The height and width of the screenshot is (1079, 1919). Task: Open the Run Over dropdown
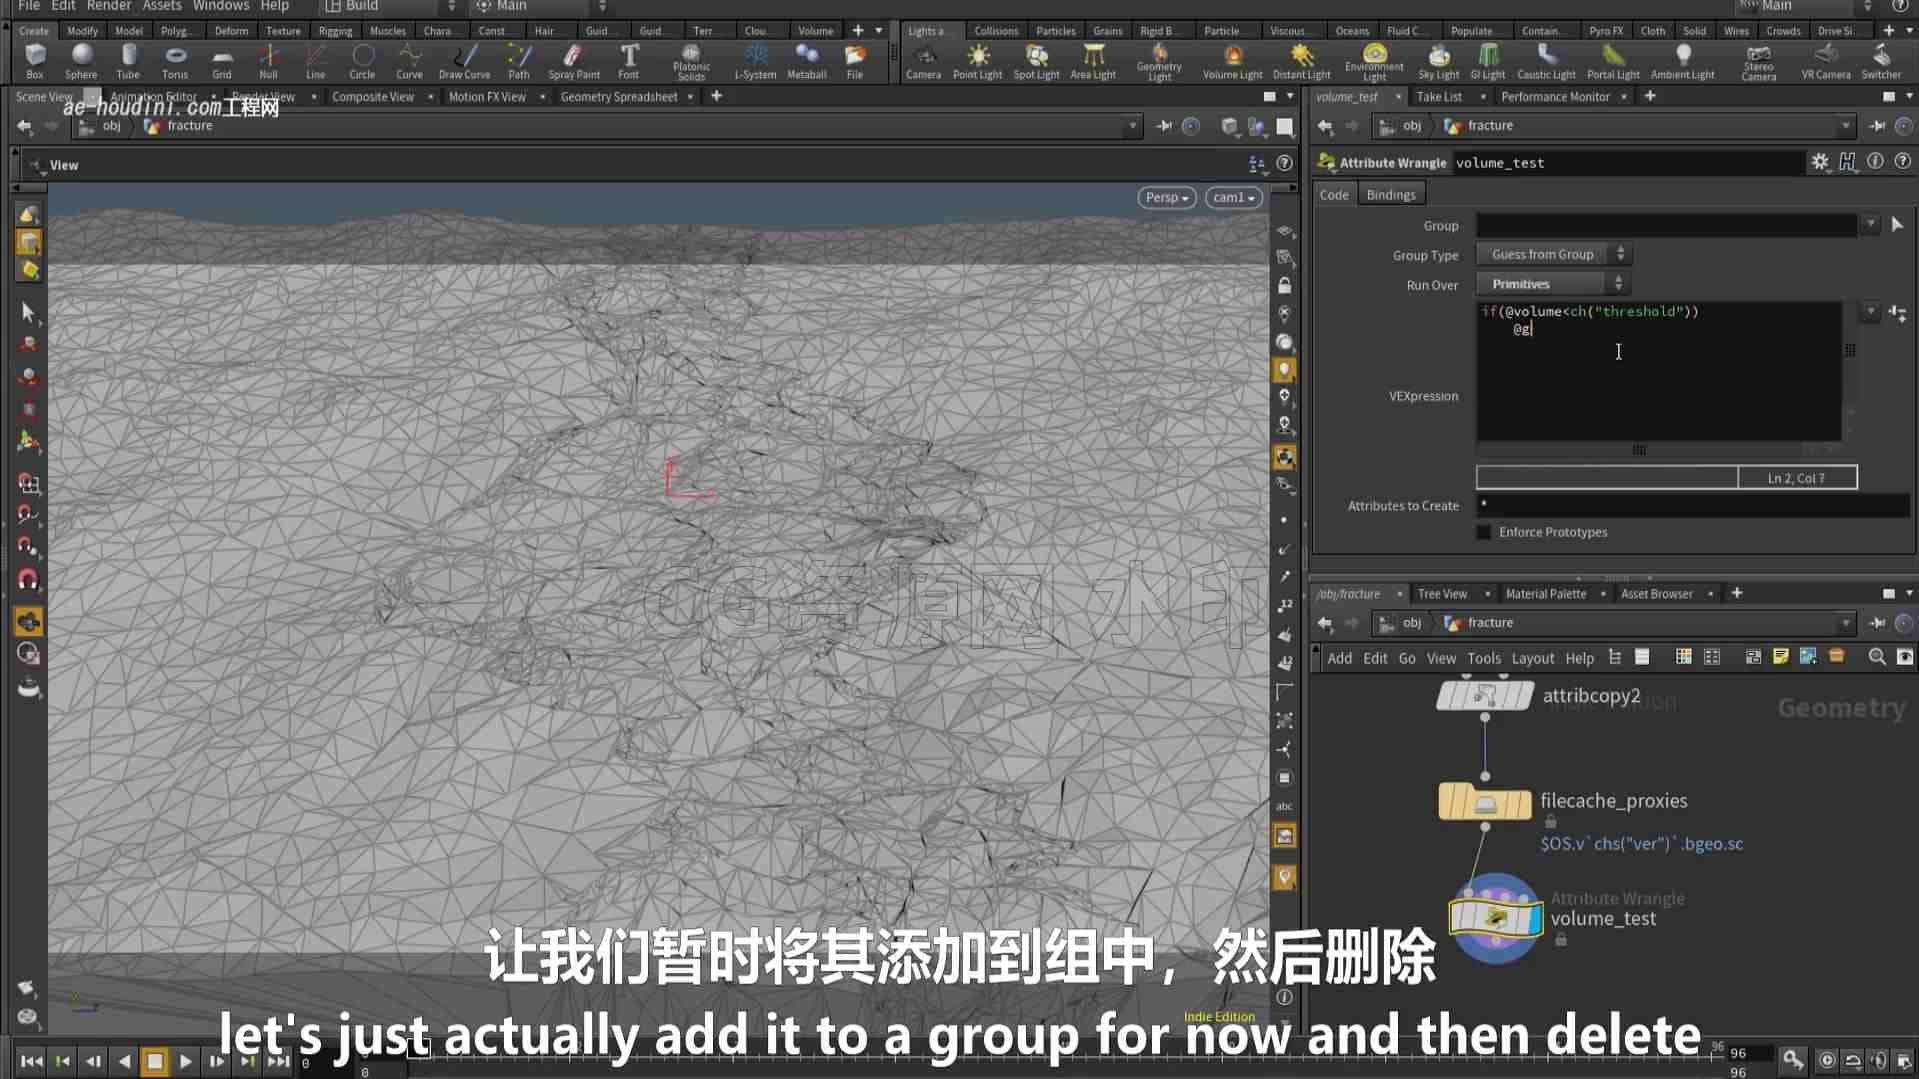(1553, 284)
